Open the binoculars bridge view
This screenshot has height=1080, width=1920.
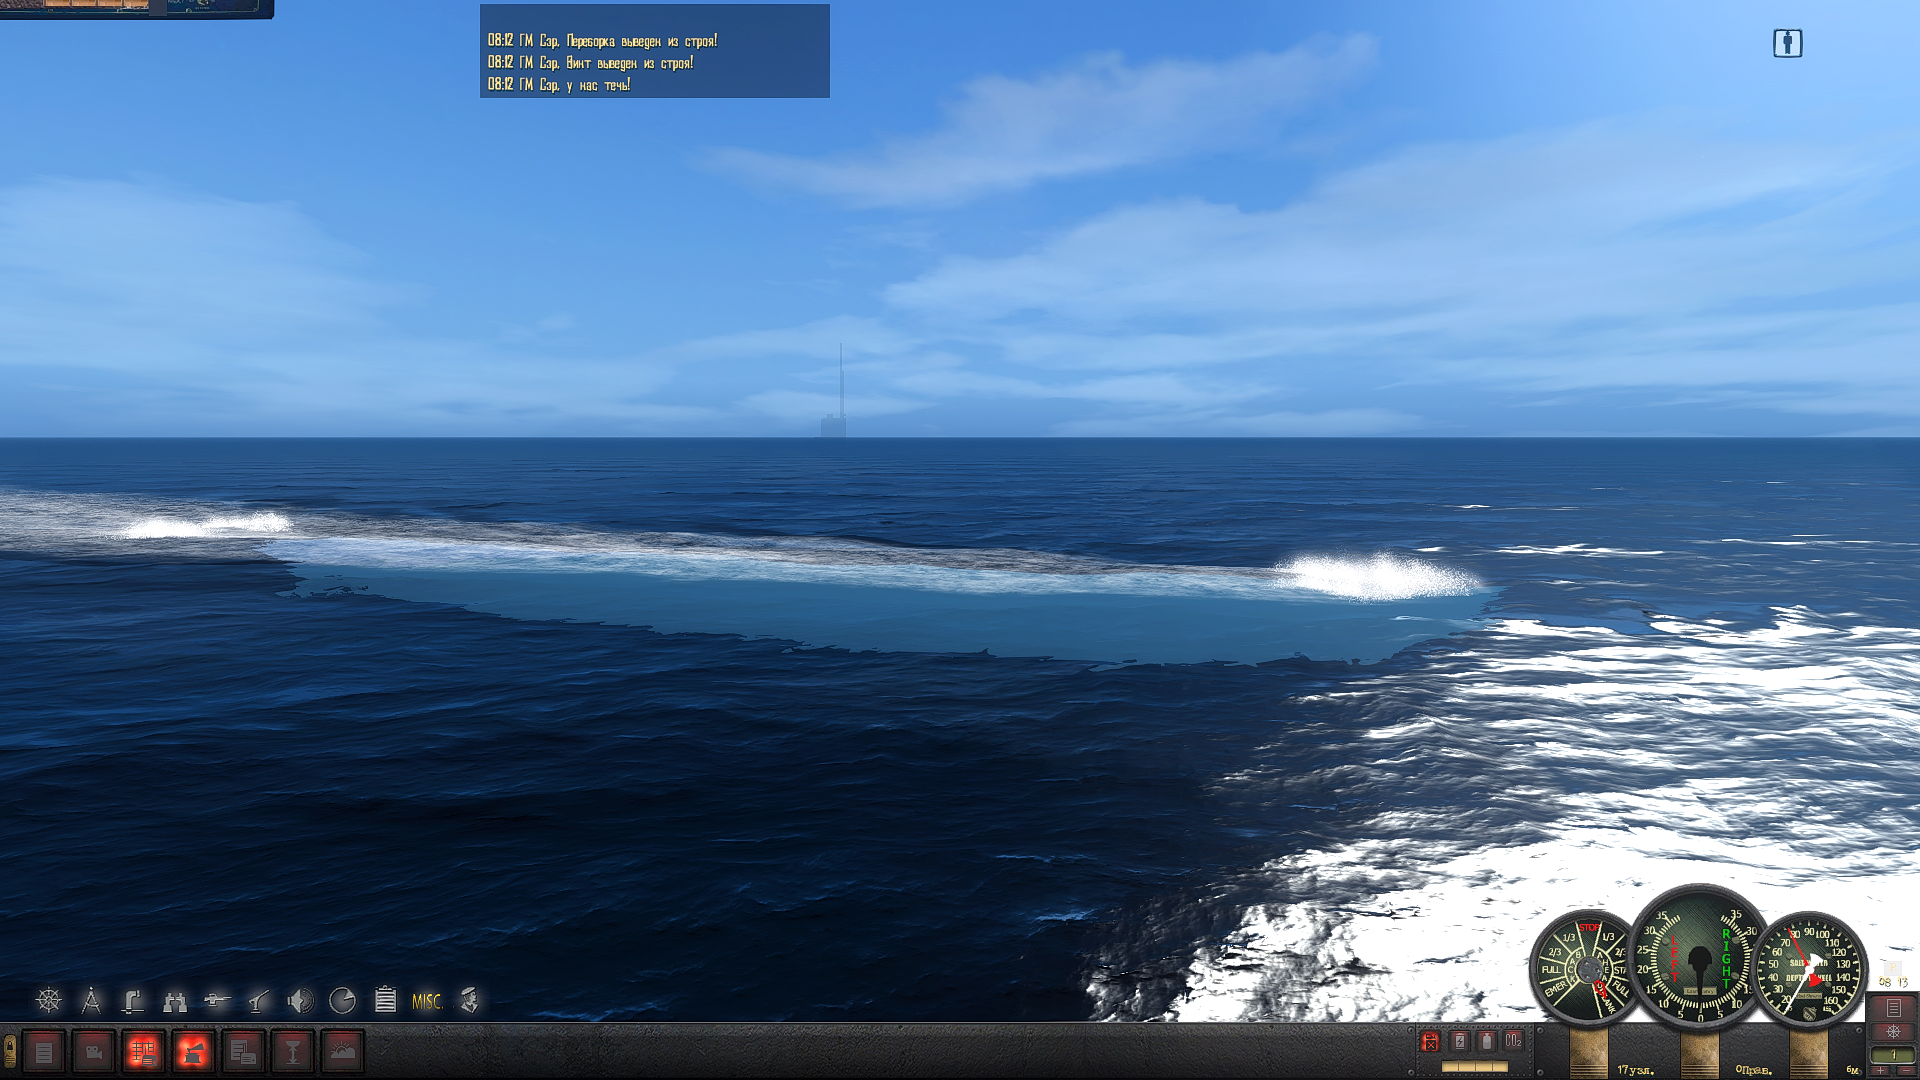tap(175, 1000)
